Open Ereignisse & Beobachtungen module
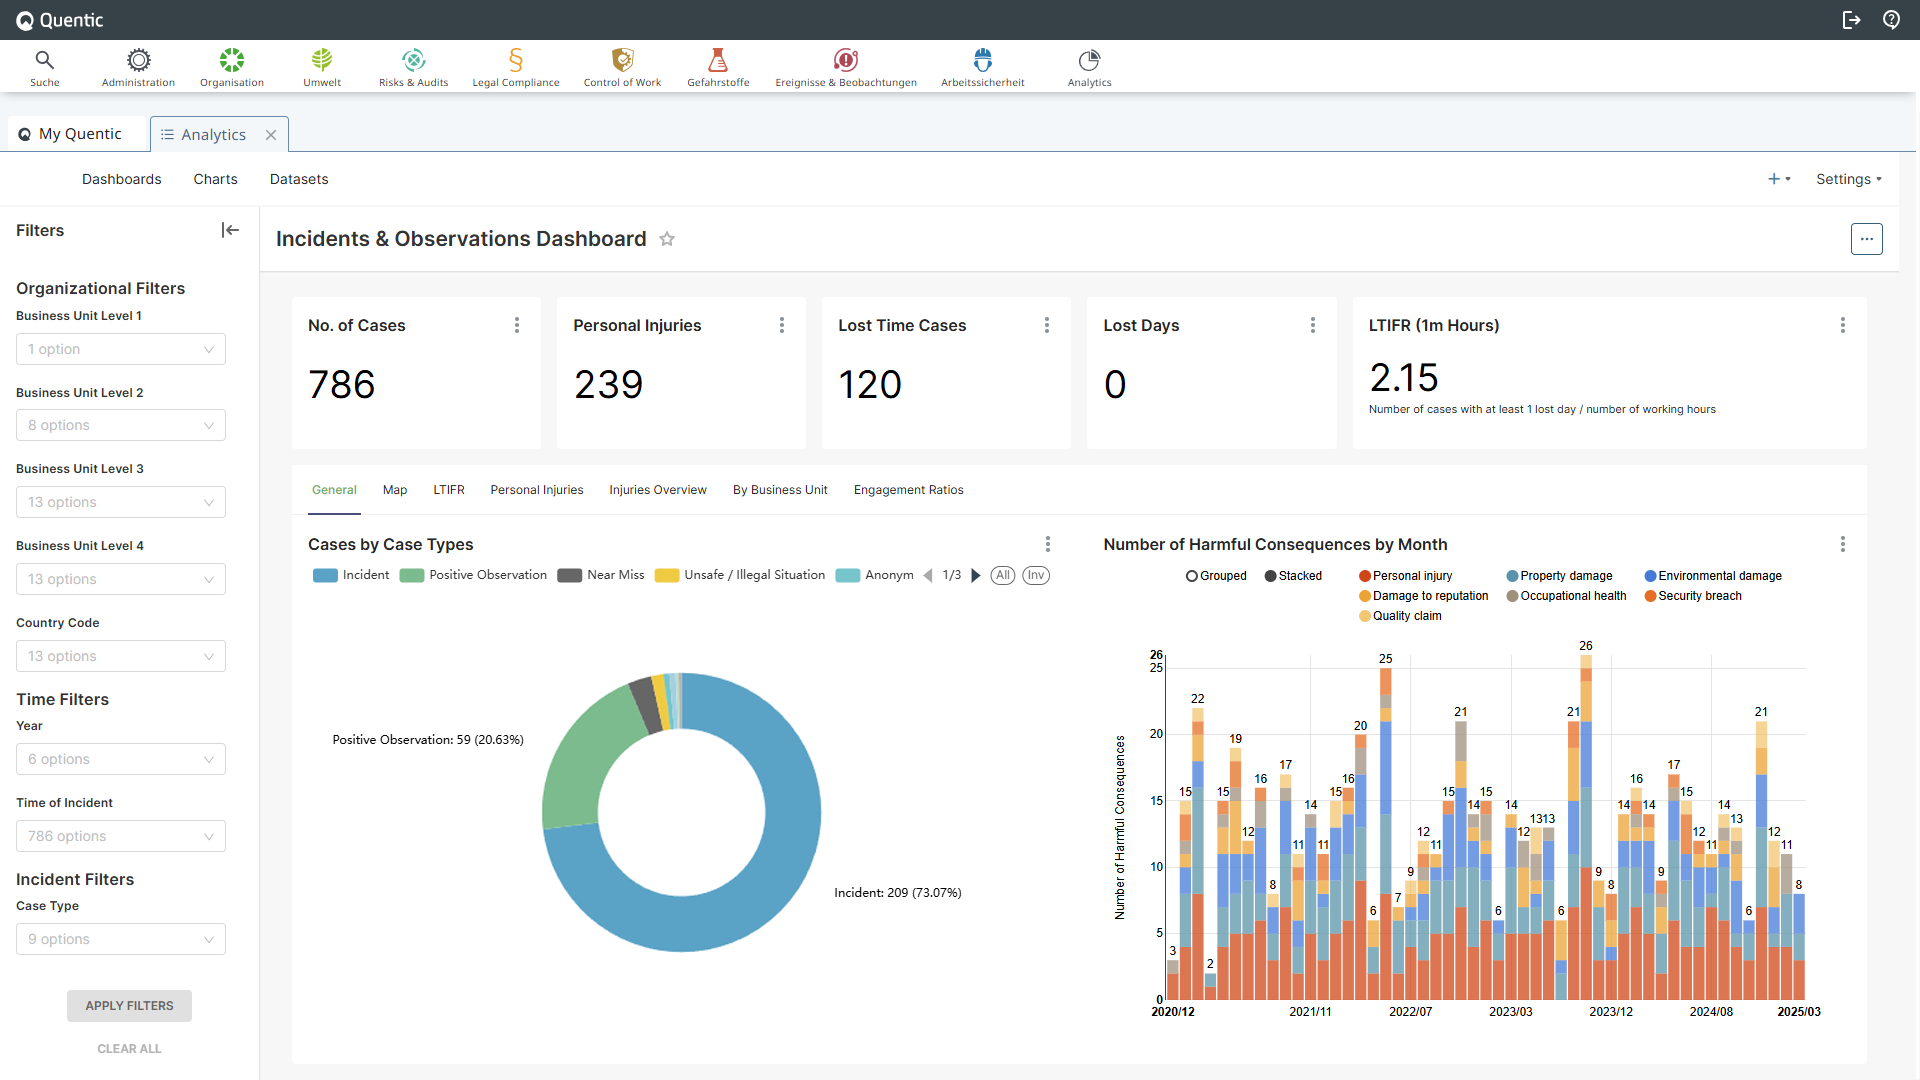 [846, 67]
